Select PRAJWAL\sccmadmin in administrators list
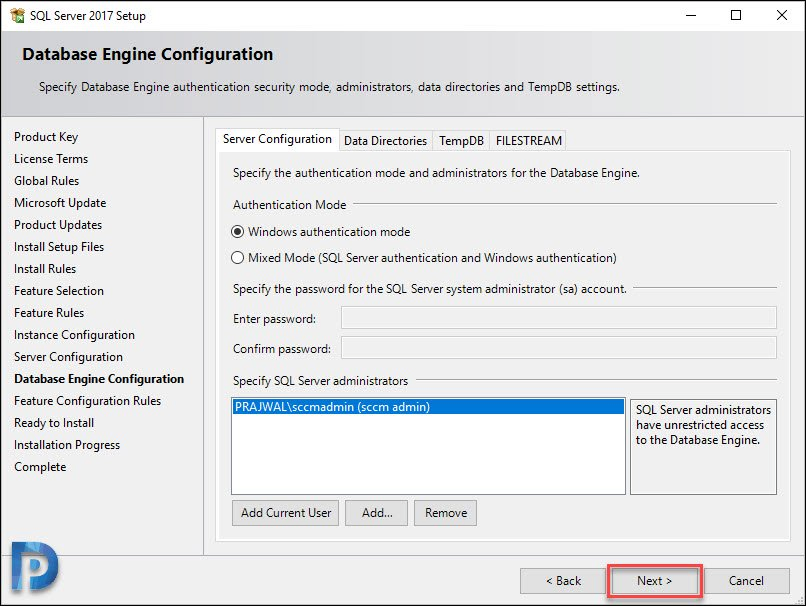Viewport: 806px width, 606px height. coord(428,407)
